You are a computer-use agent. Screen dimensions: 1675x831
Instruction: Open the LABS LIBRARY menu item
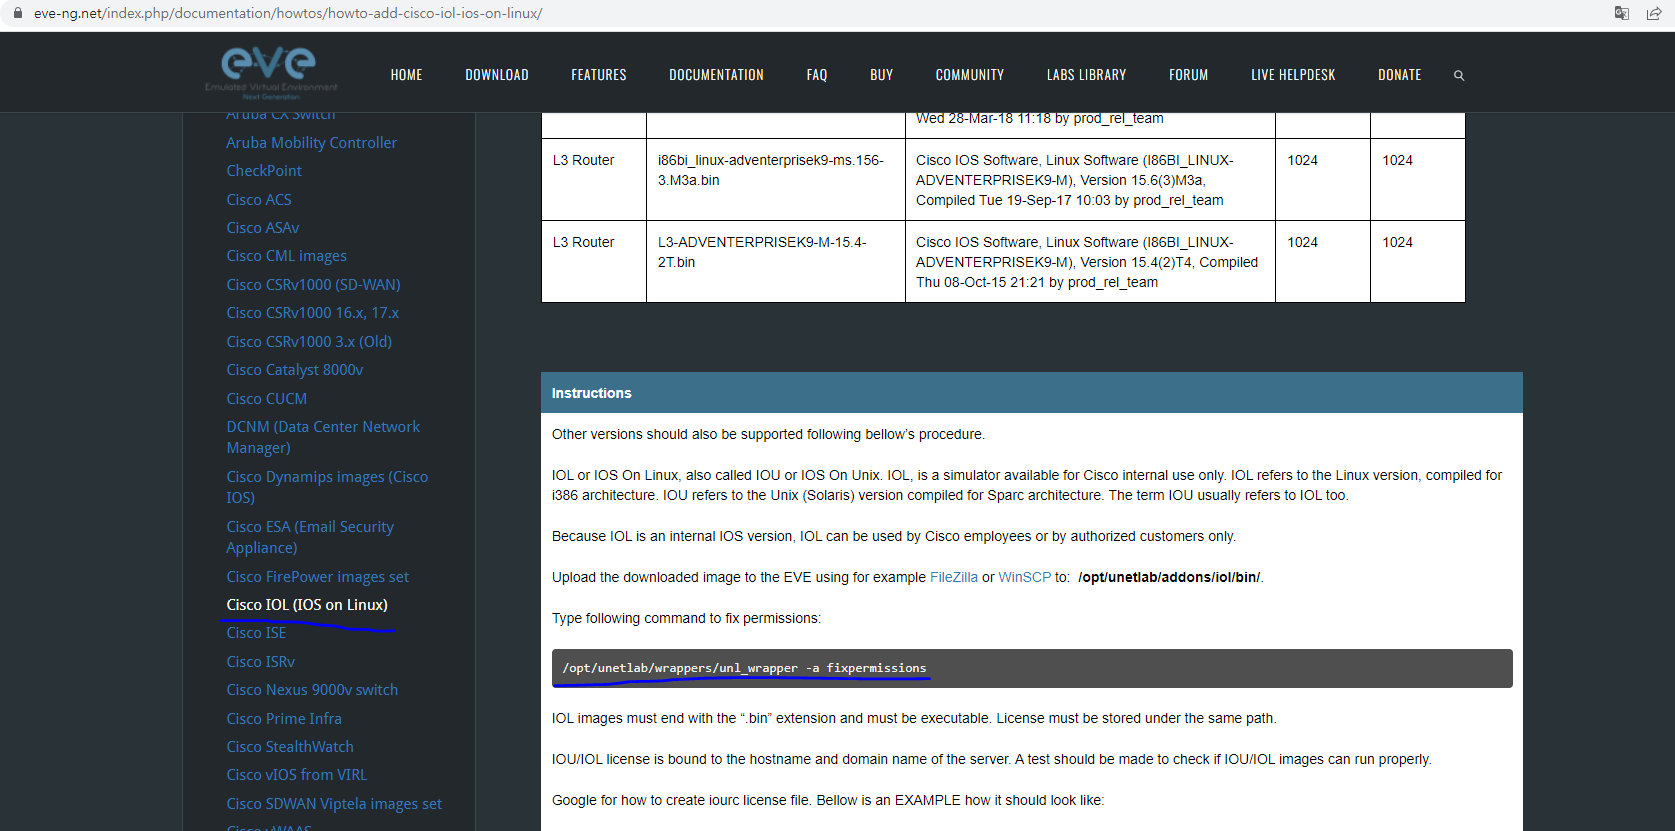click(x=1086, y=75)
